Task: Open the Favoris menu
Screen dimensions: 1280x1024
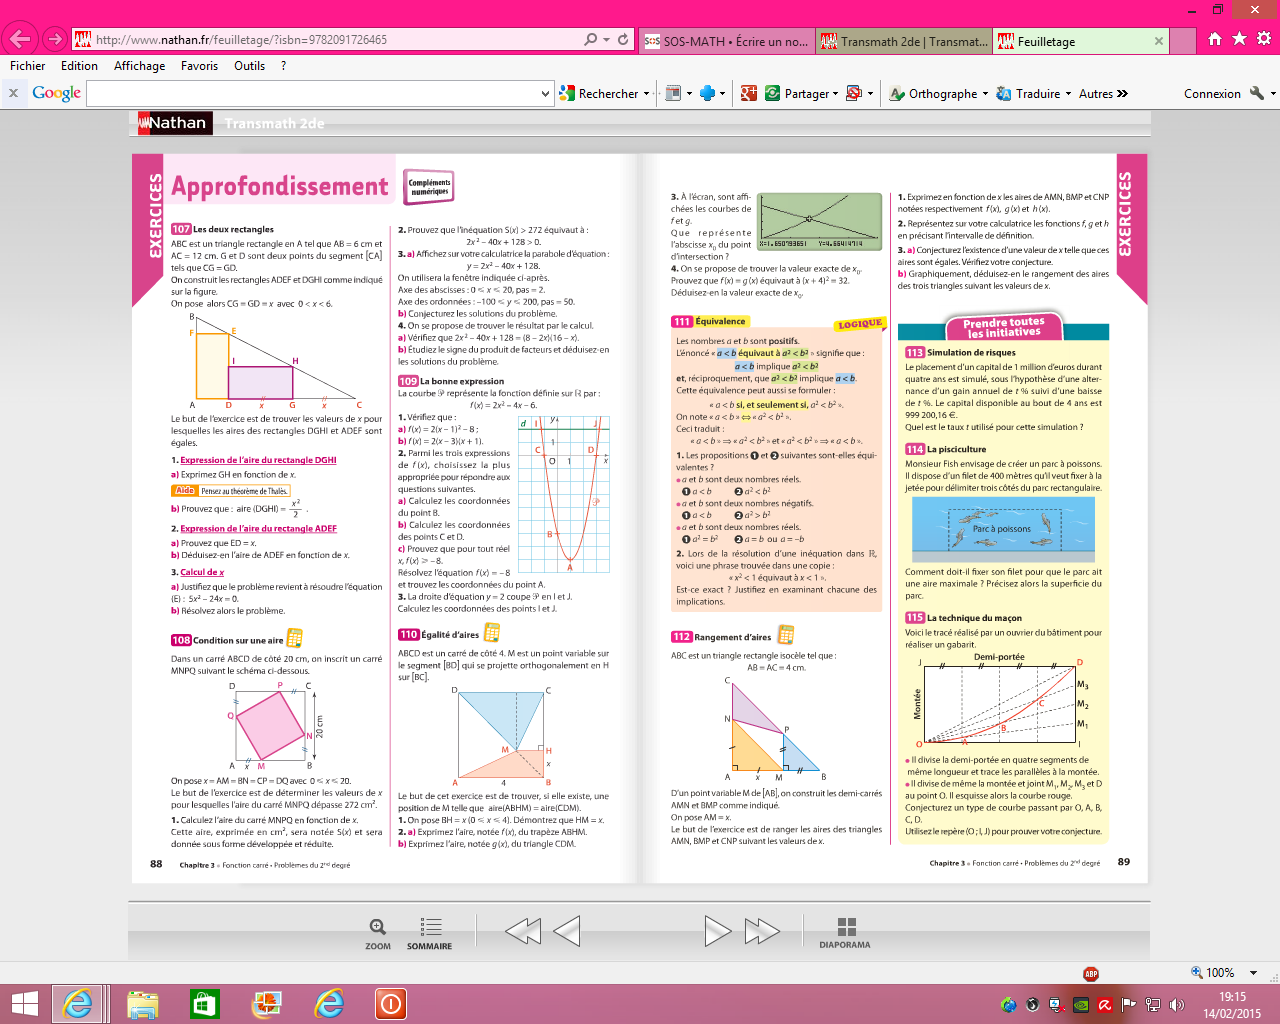Action: coord(199,66)
